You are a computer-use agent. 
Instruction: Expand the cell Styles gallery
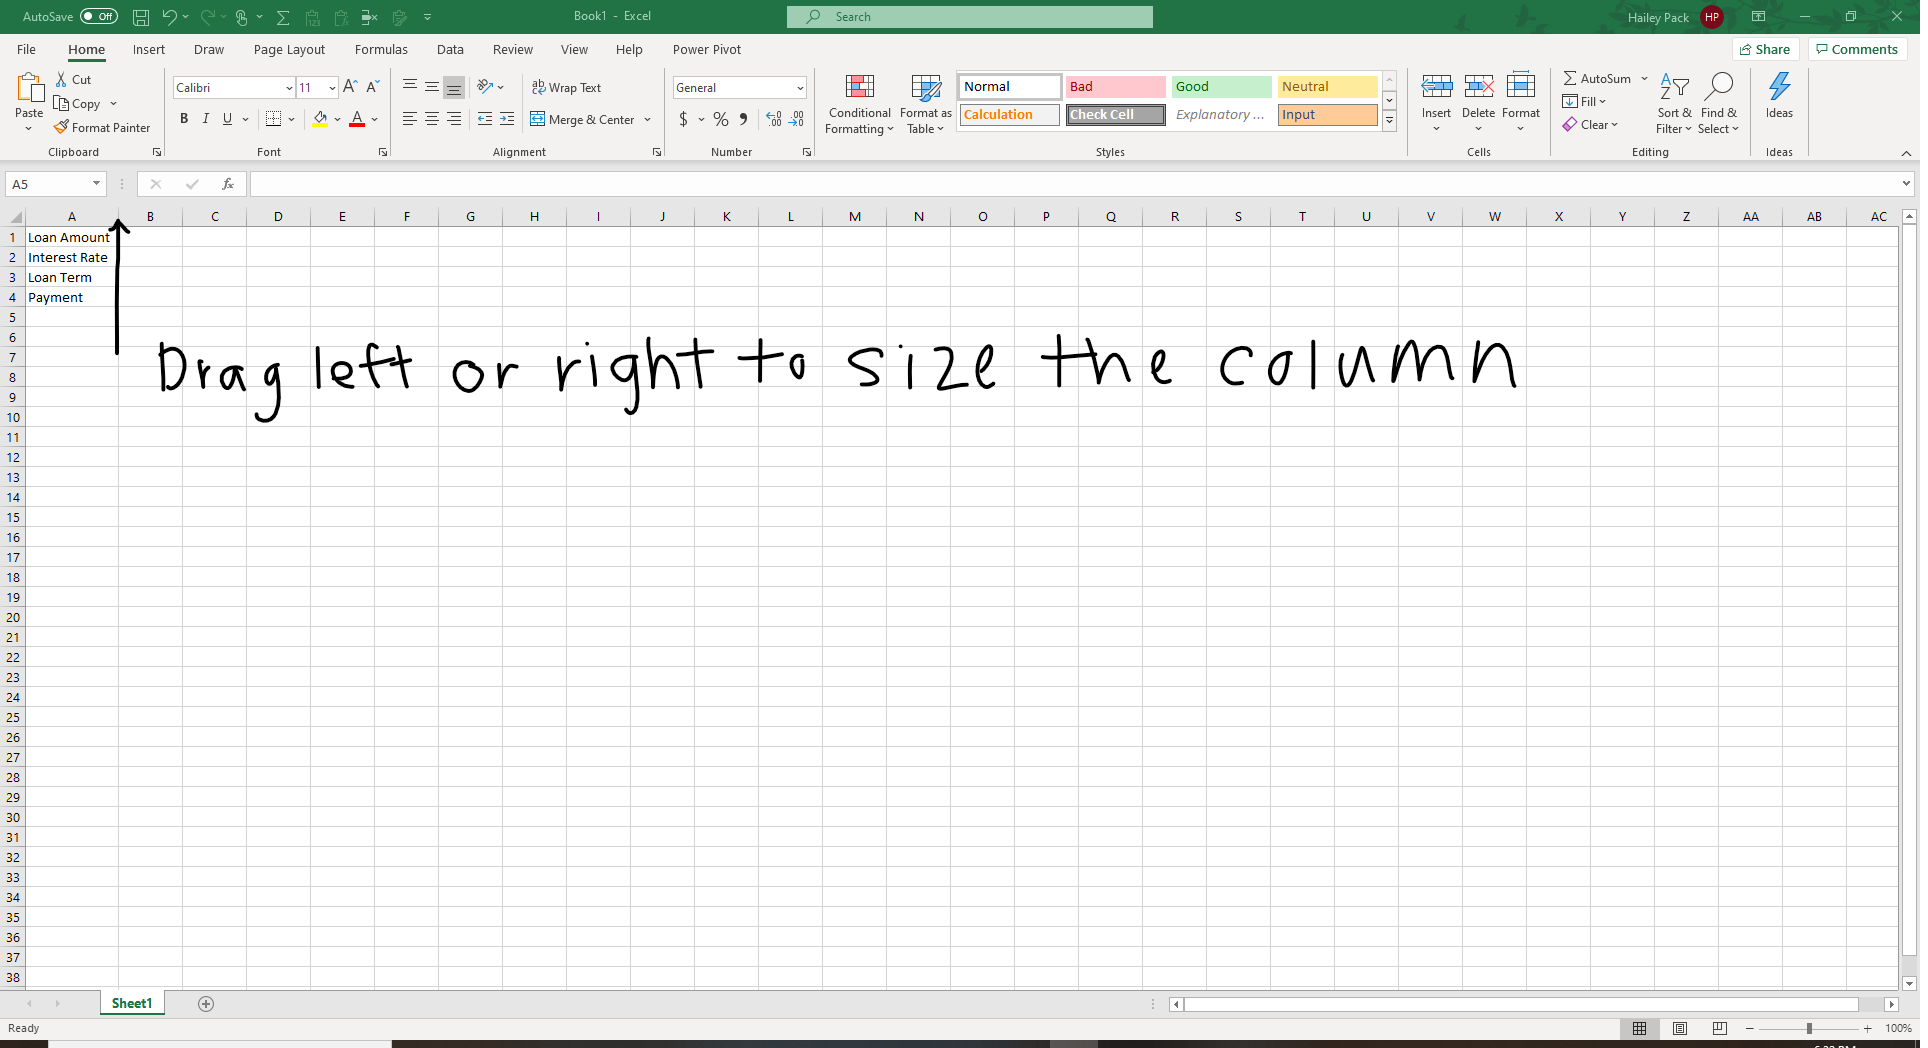click(x=1390, y=120)
